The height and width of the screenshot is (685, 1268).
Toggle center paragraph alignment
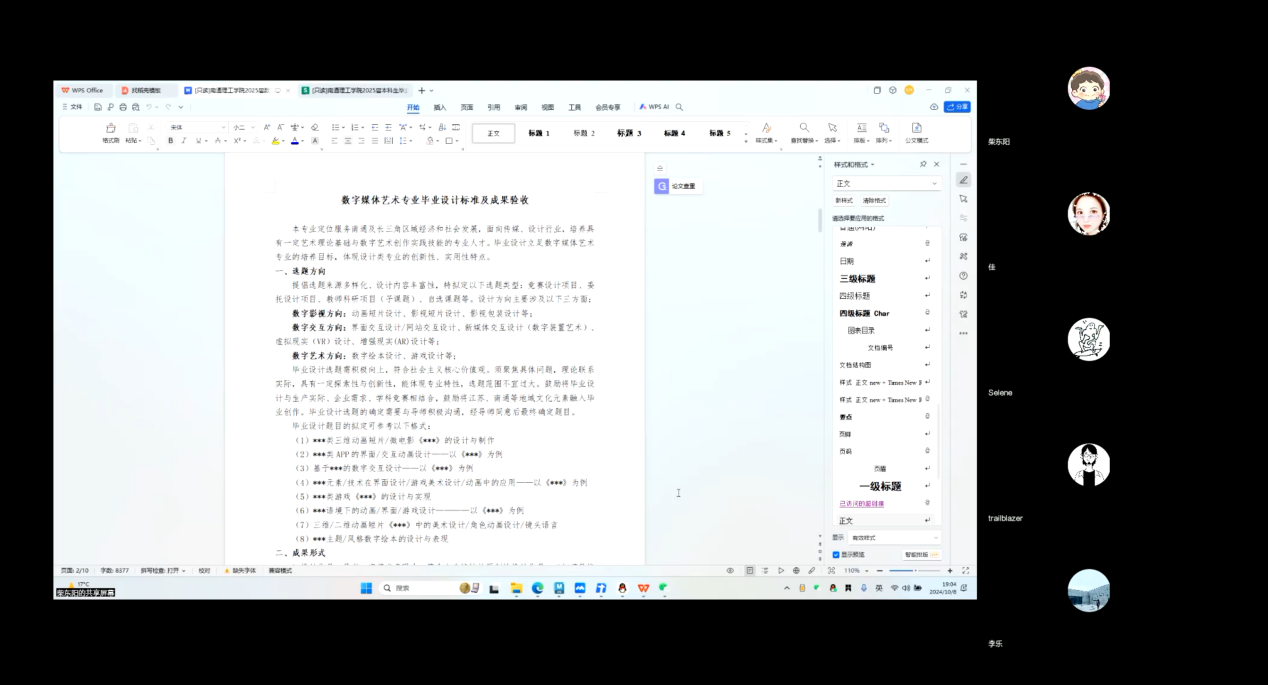point(348,141)
